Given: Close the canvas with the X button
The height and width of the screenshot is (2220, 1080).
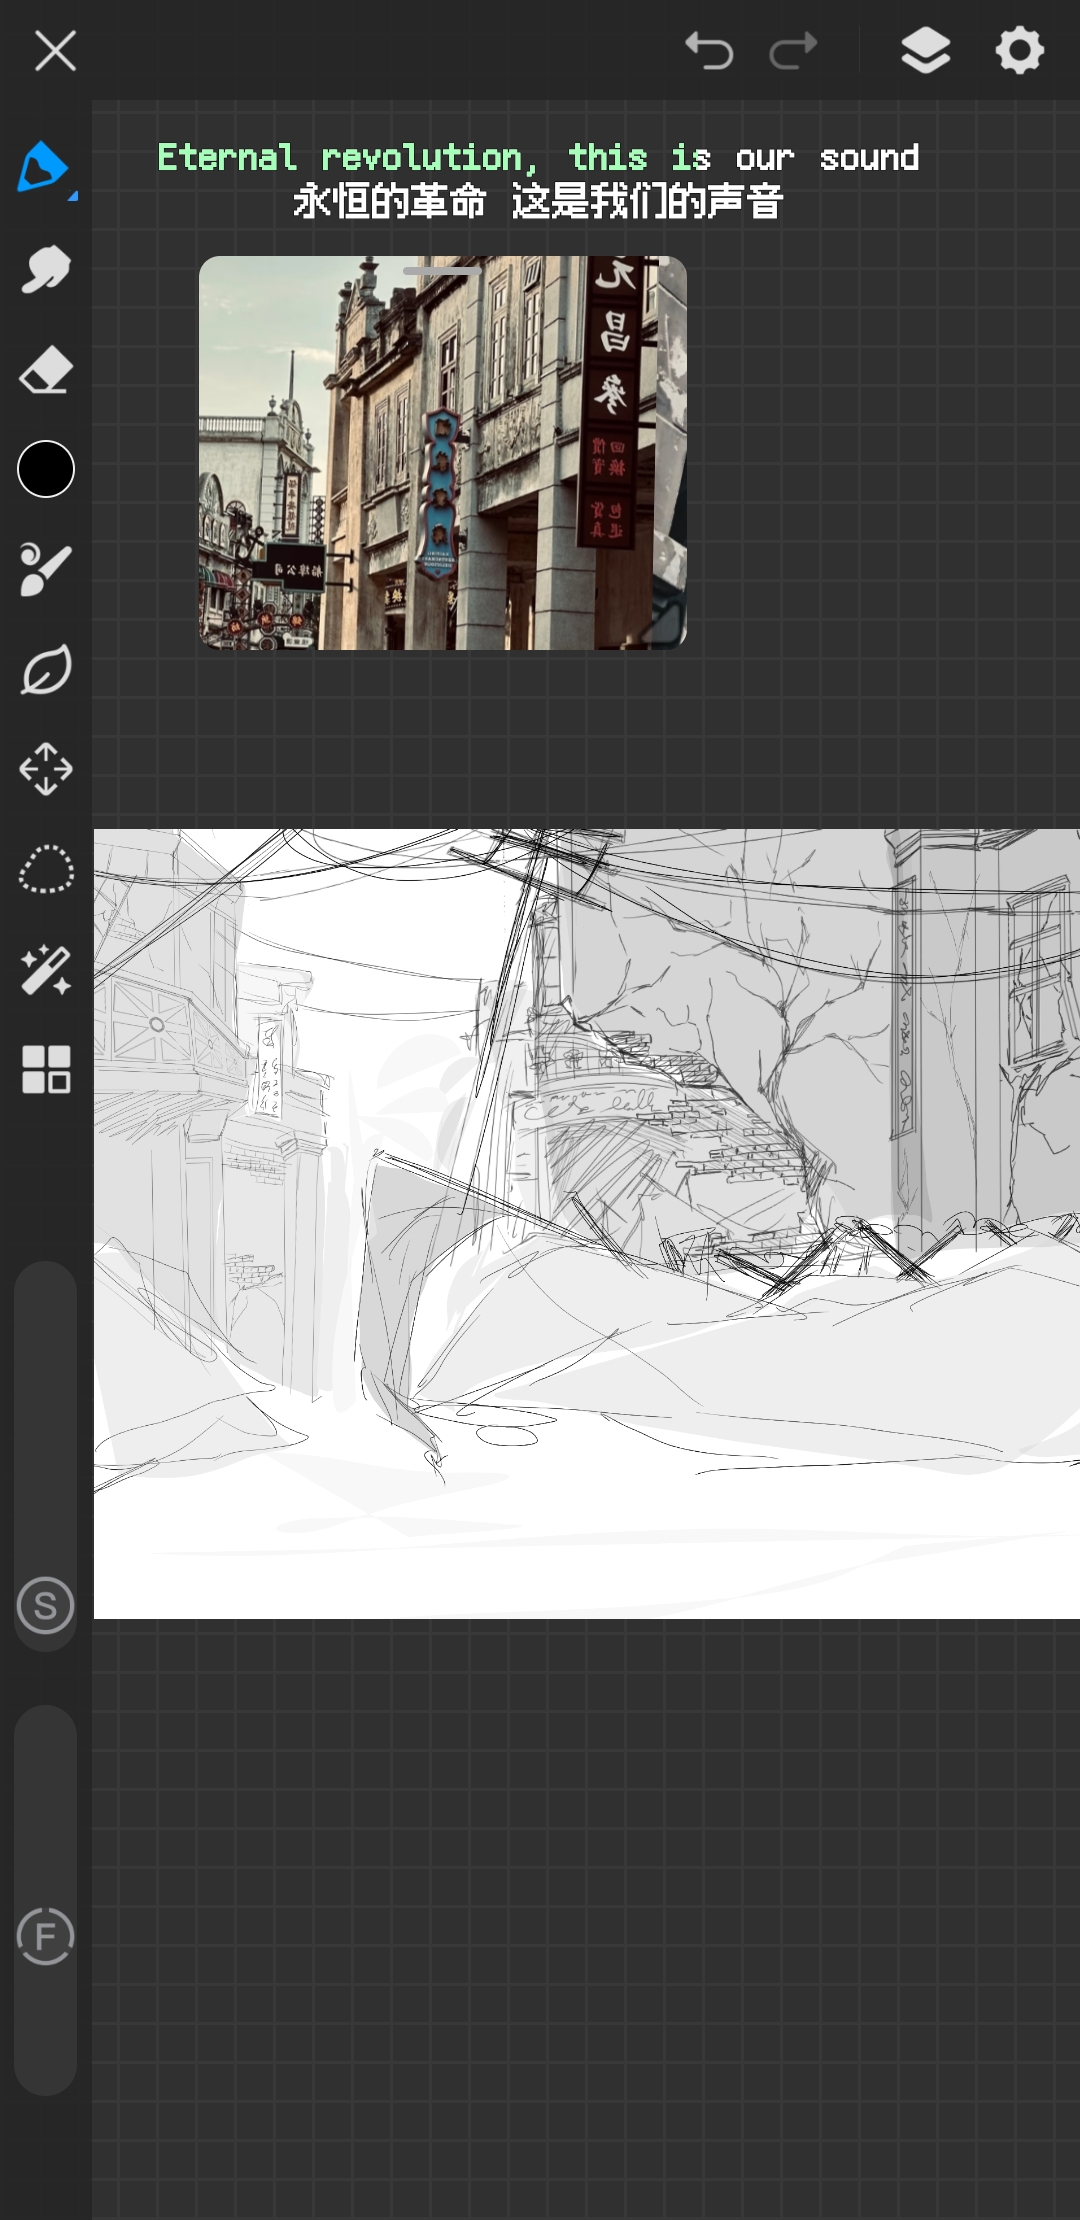Looking at the screenshot, I should 55,51.
